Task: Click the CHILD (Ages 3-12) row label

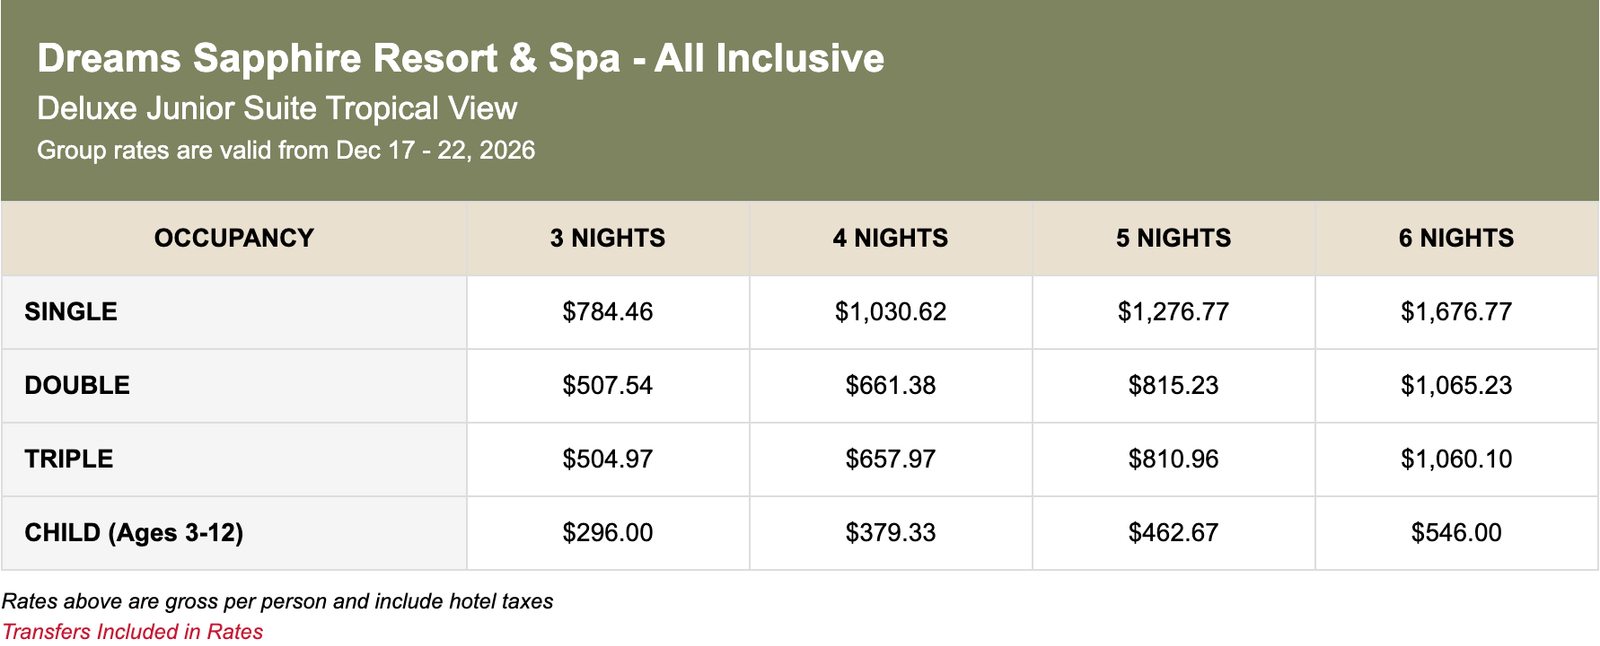Action: [134, 533]
